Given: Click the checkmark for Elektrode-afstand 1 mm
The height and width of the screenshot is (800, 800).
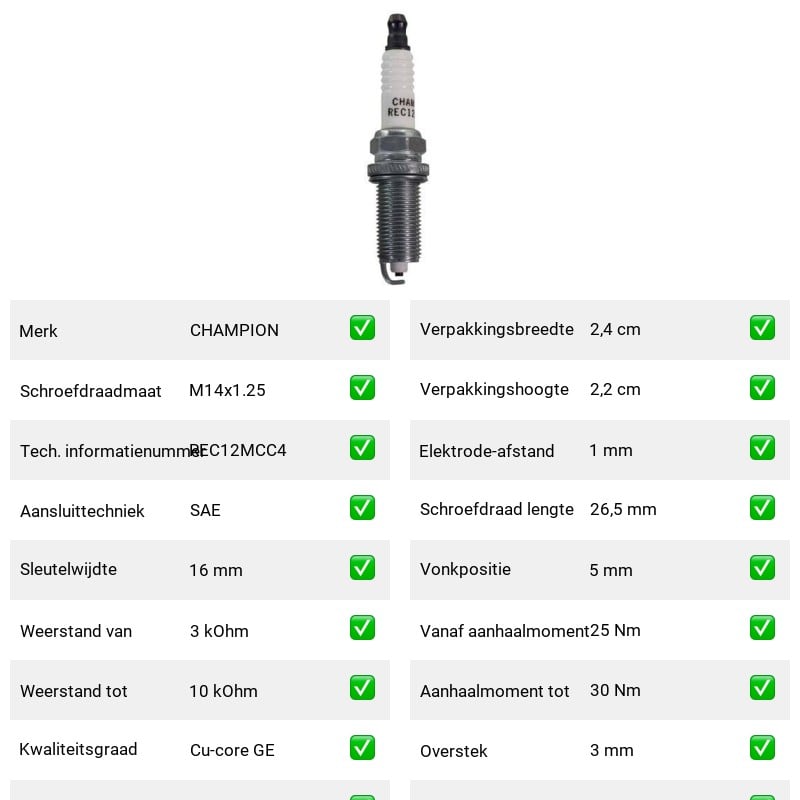Looking at the screenshot, I should tap(762, 447).
